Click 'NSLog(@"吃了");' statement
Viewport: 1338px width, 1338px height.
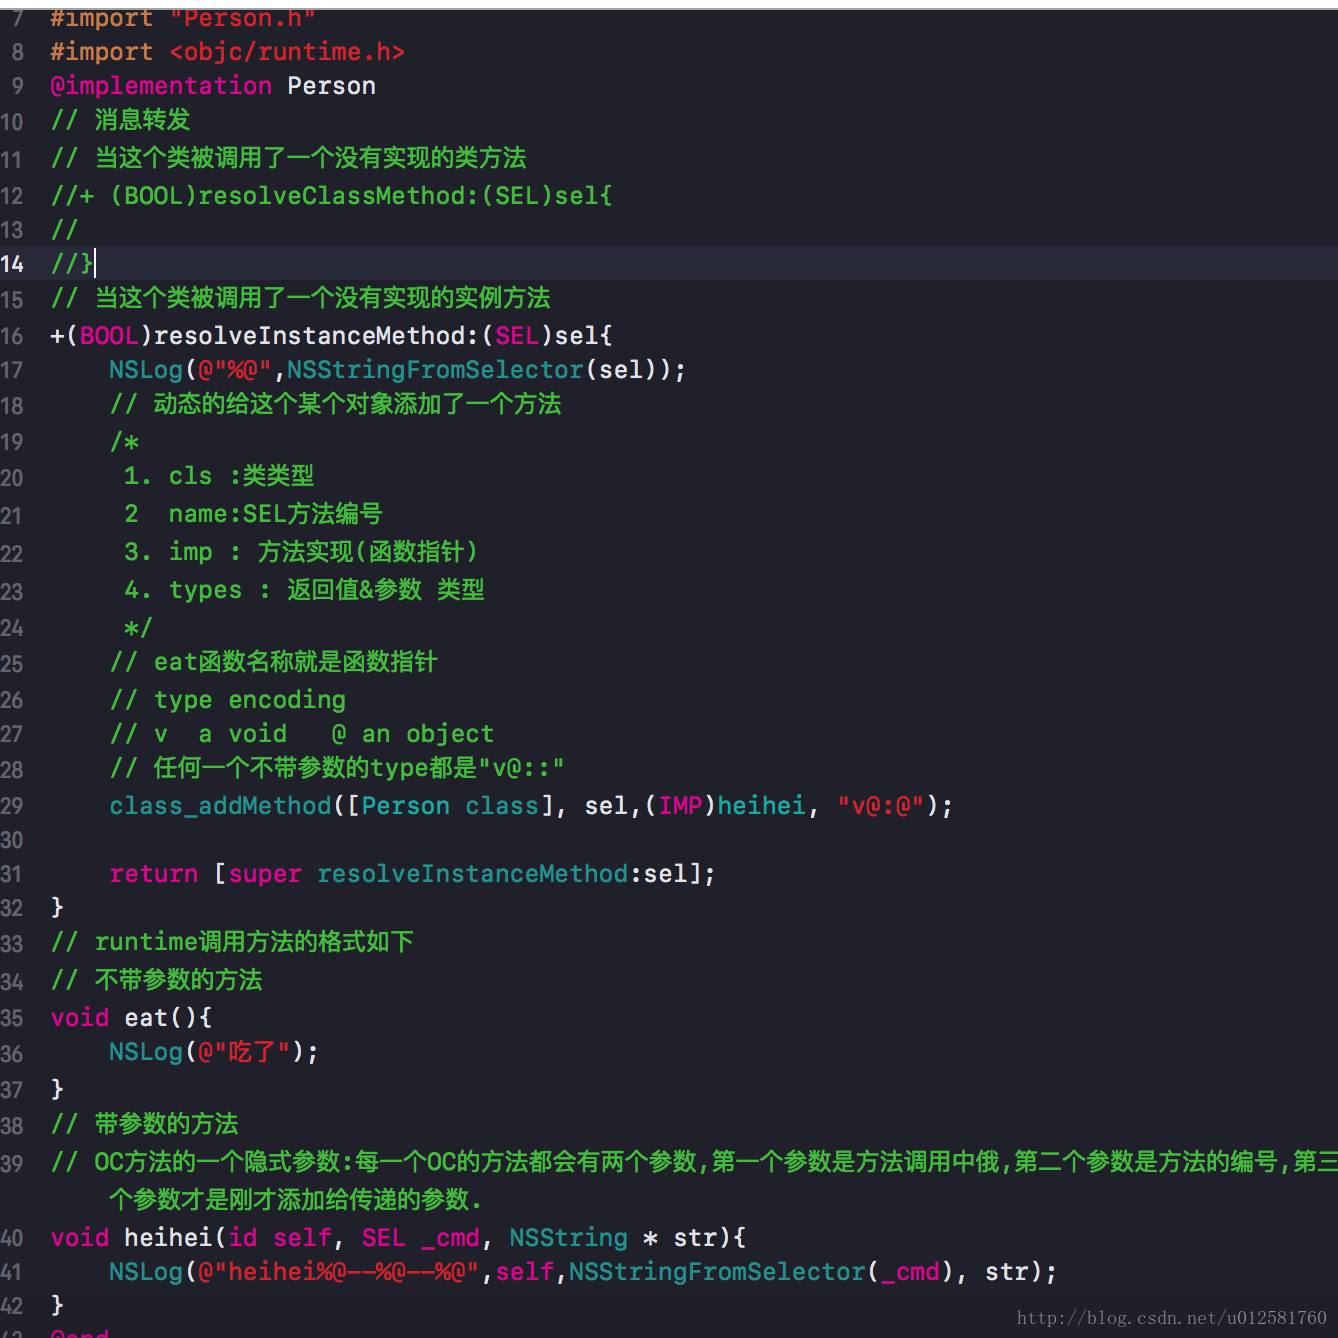point(214,1052)
